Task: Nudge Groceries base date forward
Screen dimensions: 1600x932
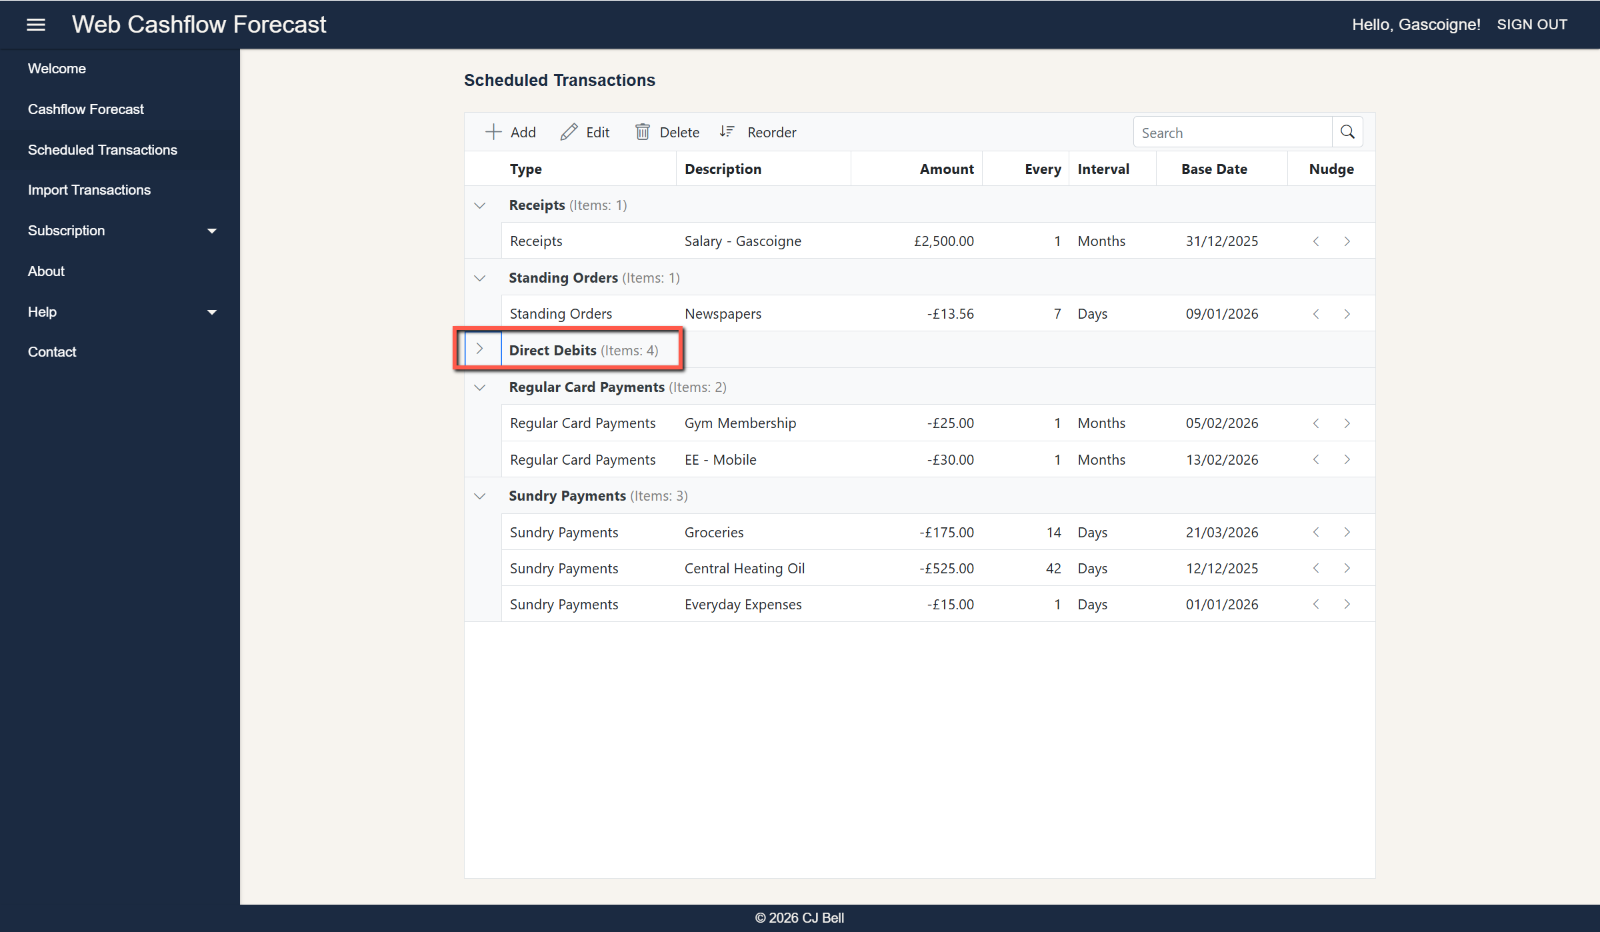Action: pos(1347,533)
